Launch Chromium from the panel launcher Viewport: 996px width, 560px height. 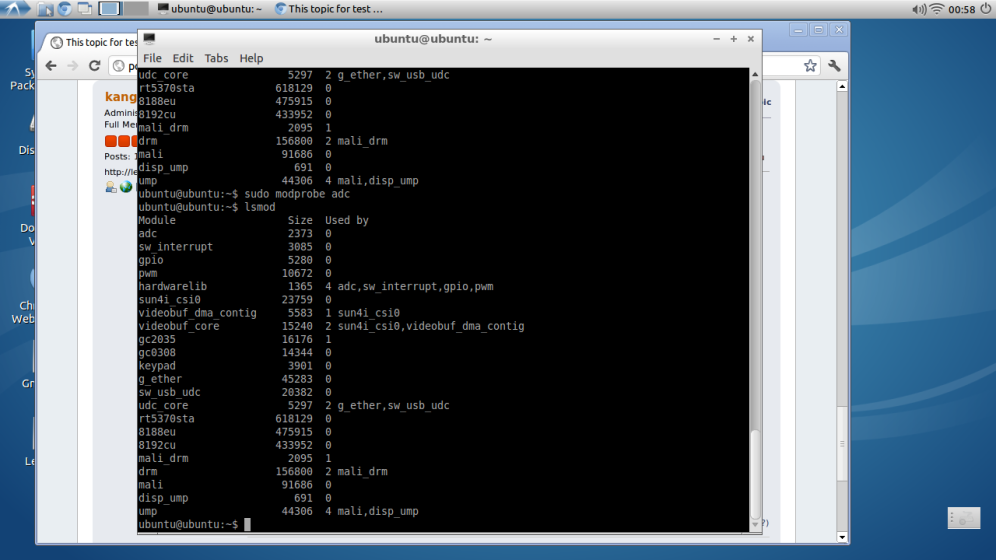click(64, 9)
